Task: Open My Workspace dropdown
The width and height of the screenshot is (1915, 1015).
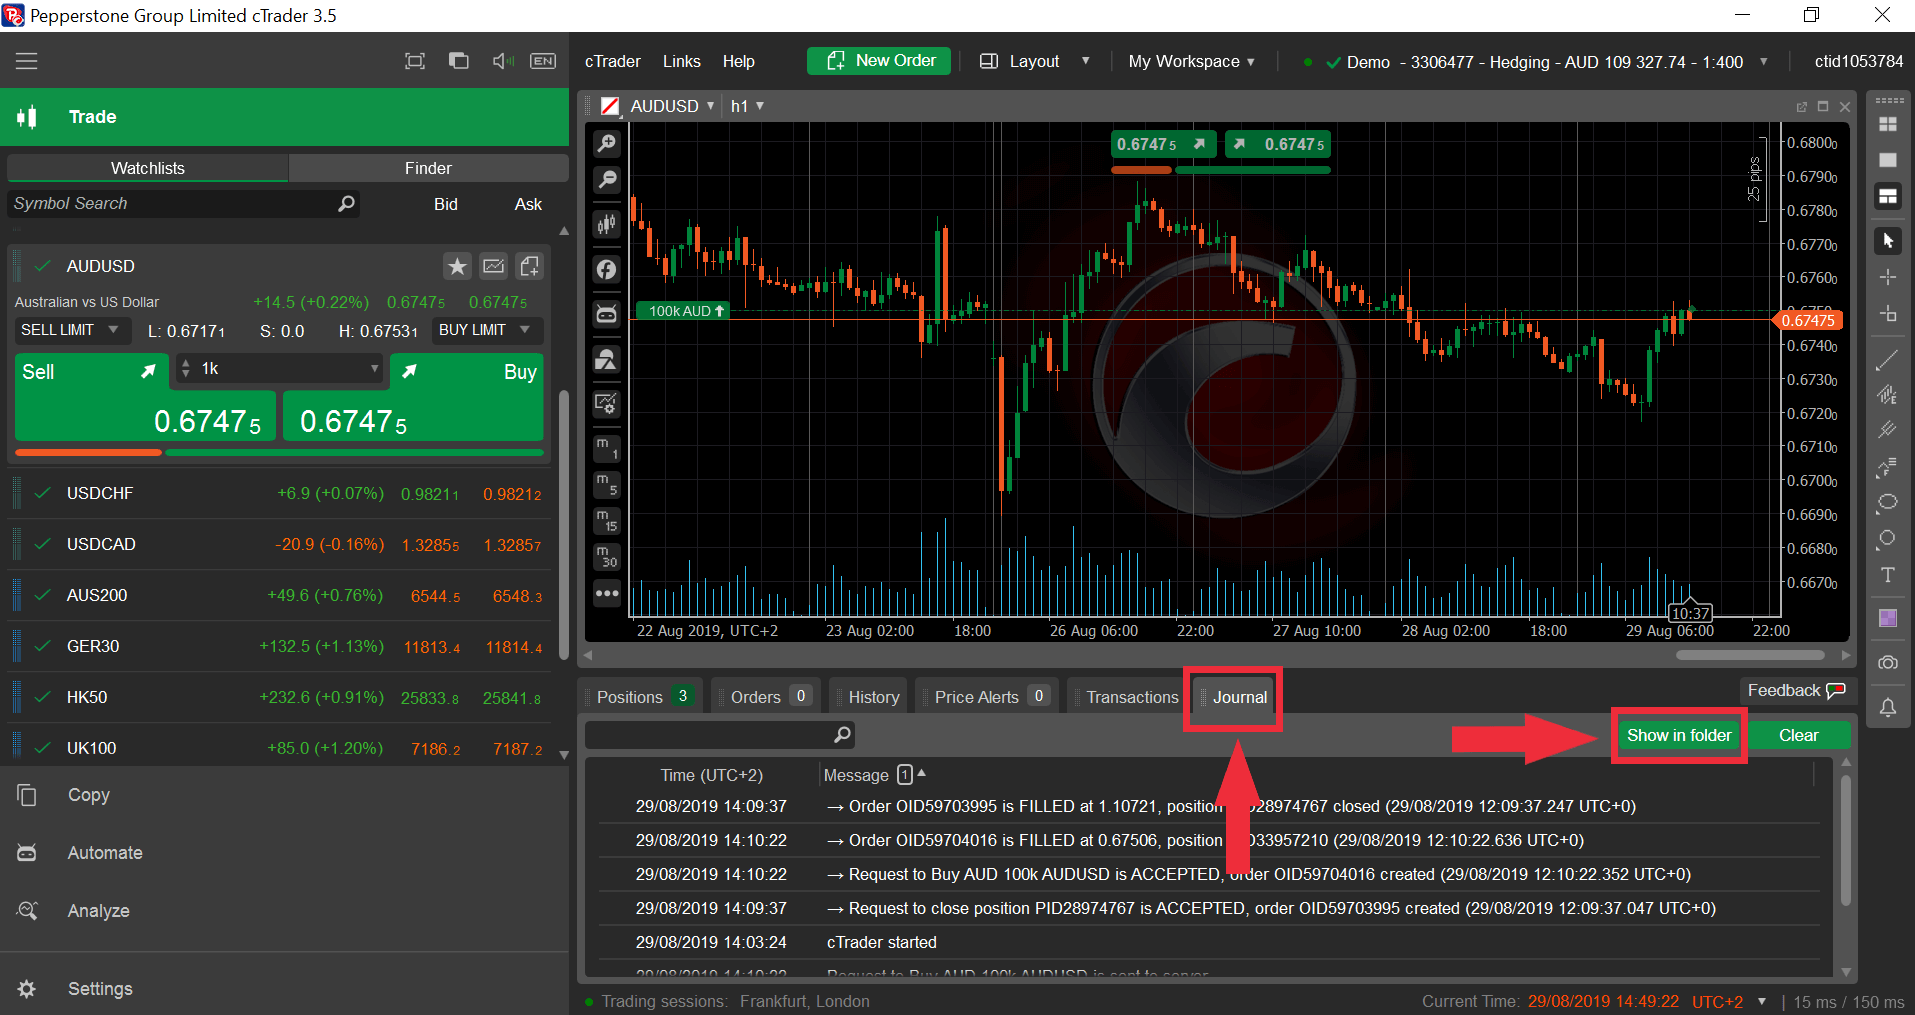Action: click(1191, 61)
